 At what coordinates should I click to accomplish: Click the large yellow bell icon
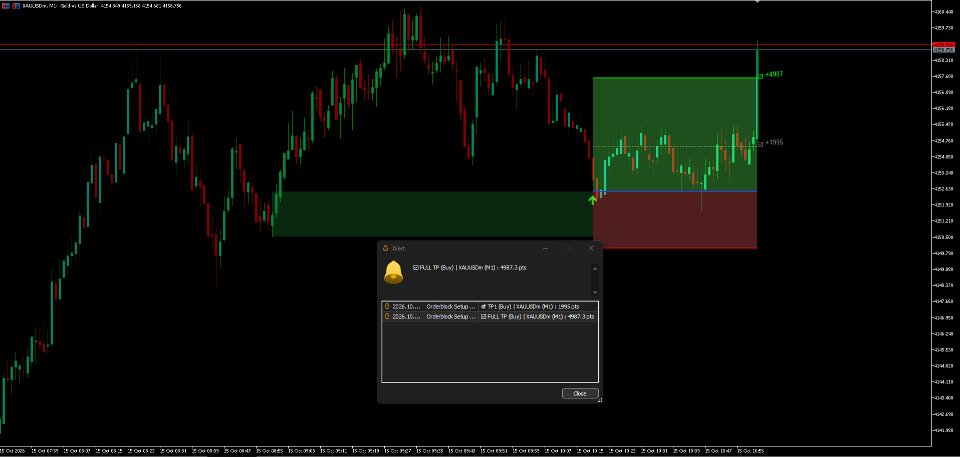(x=393, y=272)
